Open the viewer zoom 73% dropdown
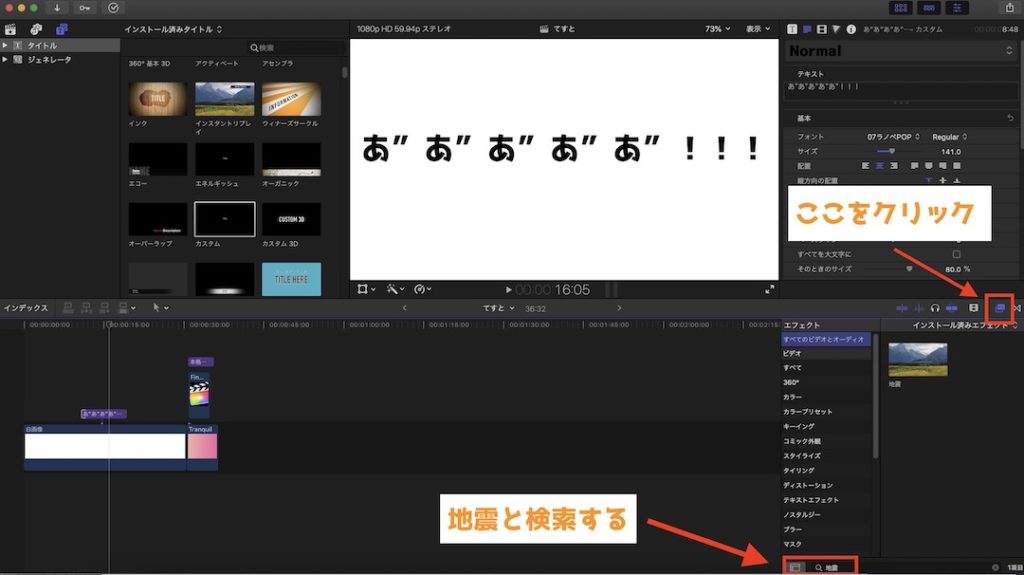 click(717, 29)
